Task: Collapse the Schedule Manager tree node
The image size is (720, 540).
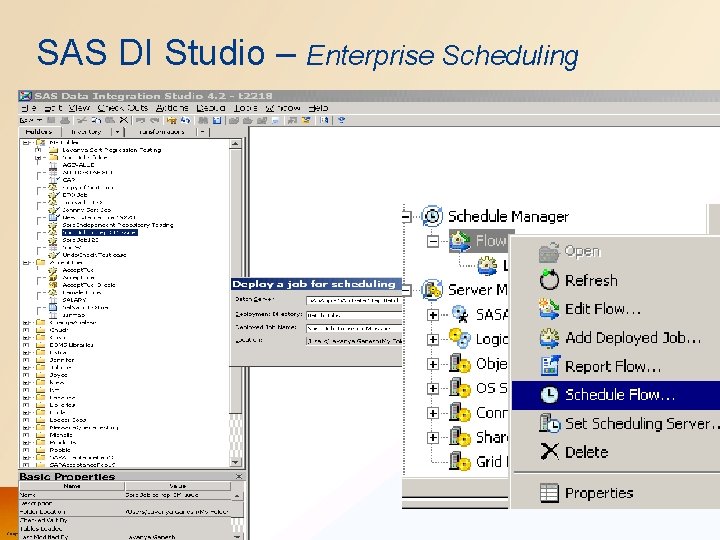Action: coord(406,216)
